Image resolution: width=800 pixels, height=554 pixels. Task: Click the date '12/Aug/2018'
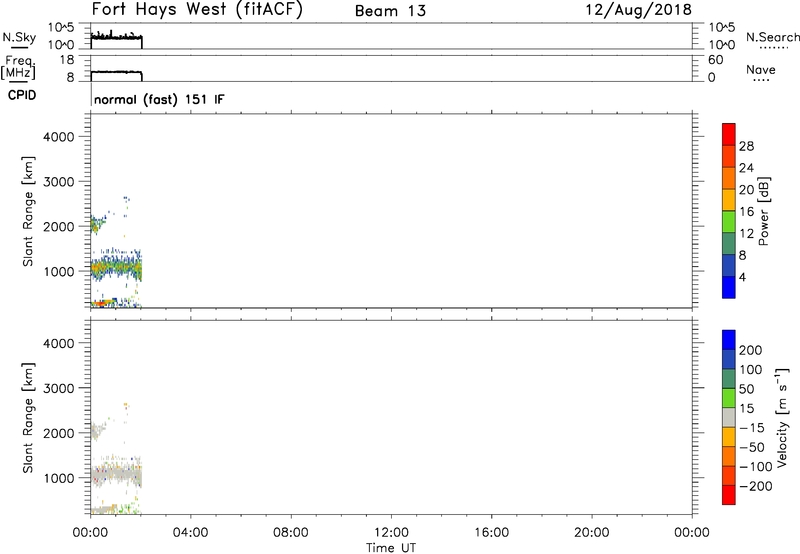[x=638, y=10]
